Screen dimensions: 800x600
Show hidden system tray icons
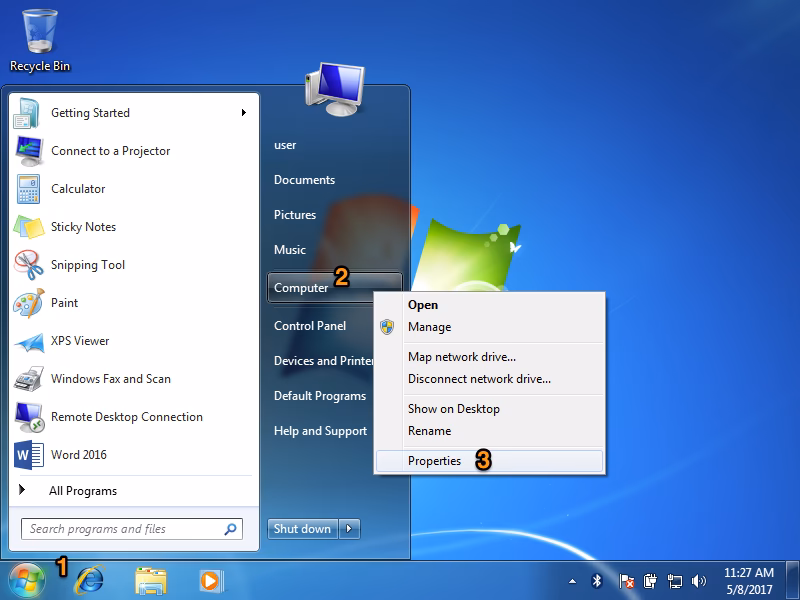pos(571,580)
